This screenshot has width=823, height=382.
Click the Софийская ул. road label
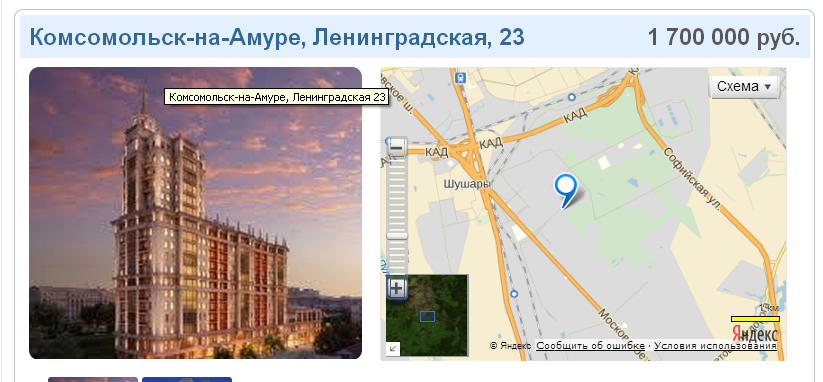coord(695,179)
